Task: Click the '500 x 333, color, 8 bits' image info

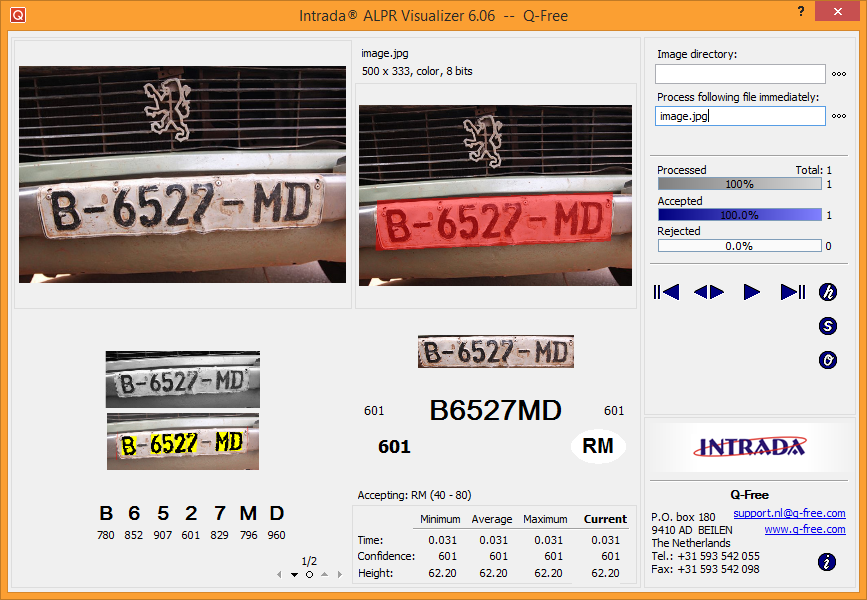Action: click(417, 71)
